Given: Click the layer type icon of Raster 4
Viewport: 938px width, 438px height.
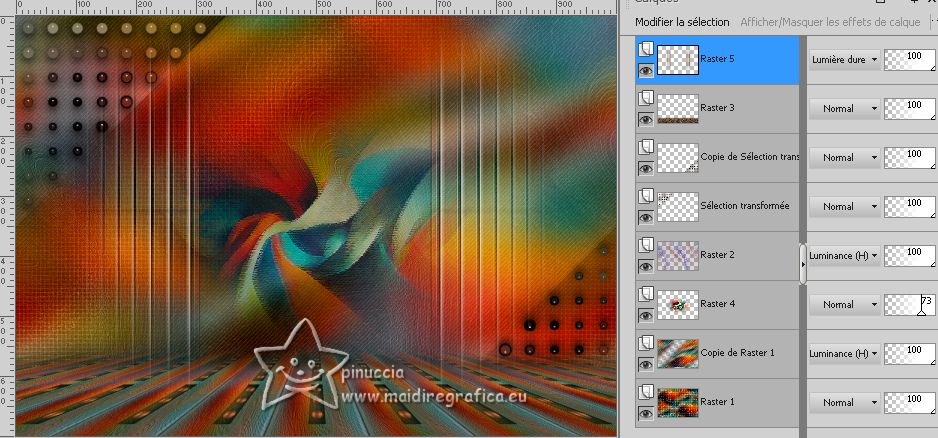Looking at the screenshot, I should point(645,294).
